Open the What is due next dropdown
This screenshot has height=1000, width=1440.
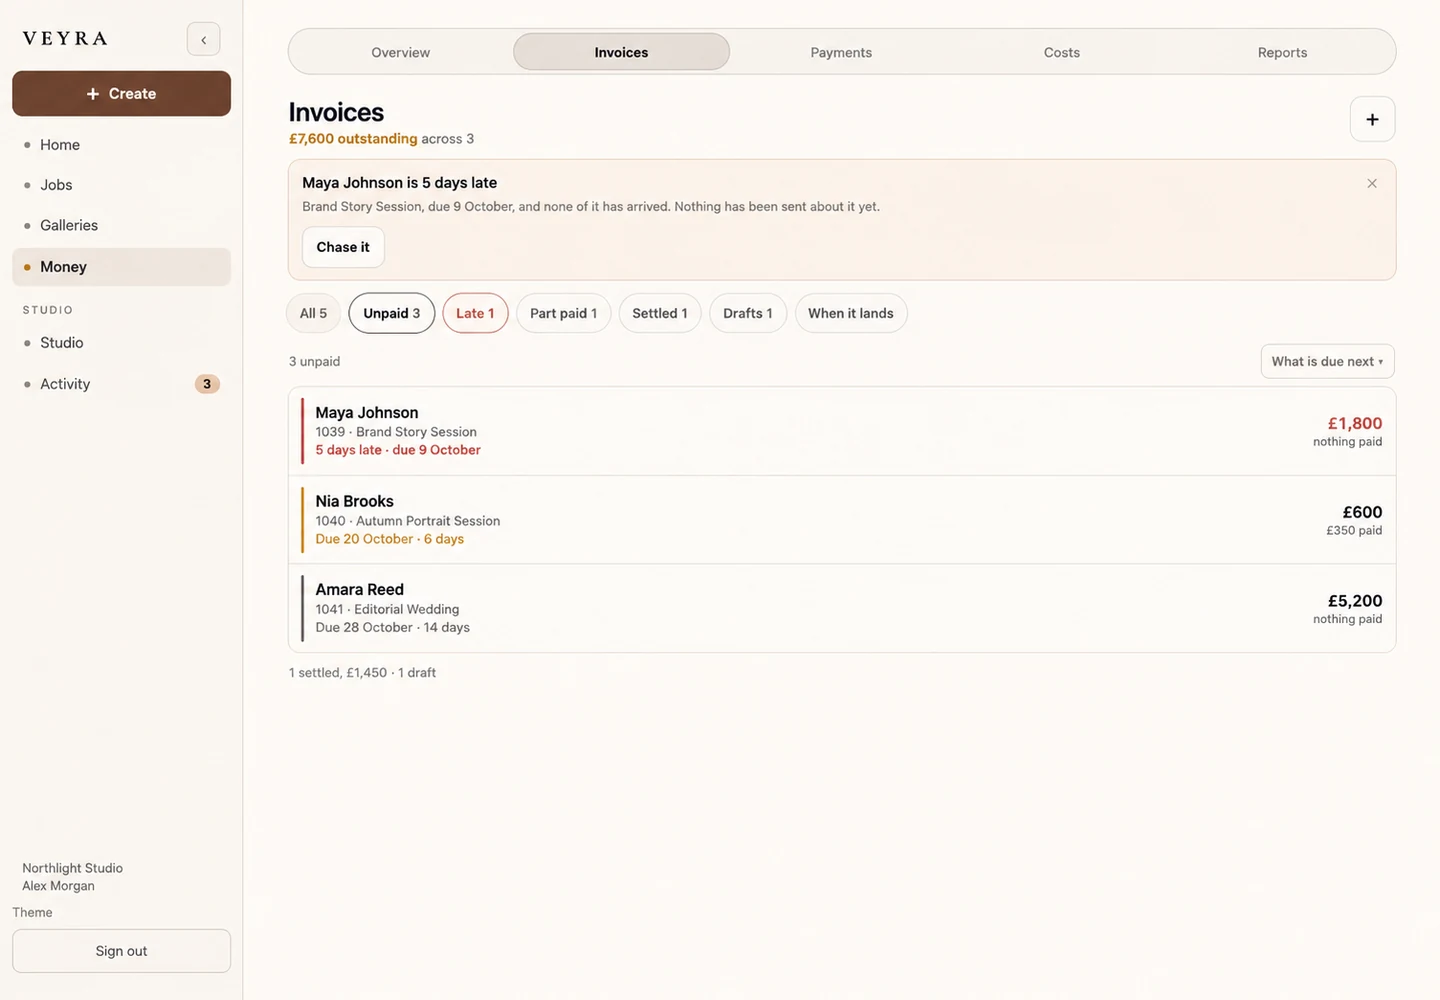[1327, 361]
